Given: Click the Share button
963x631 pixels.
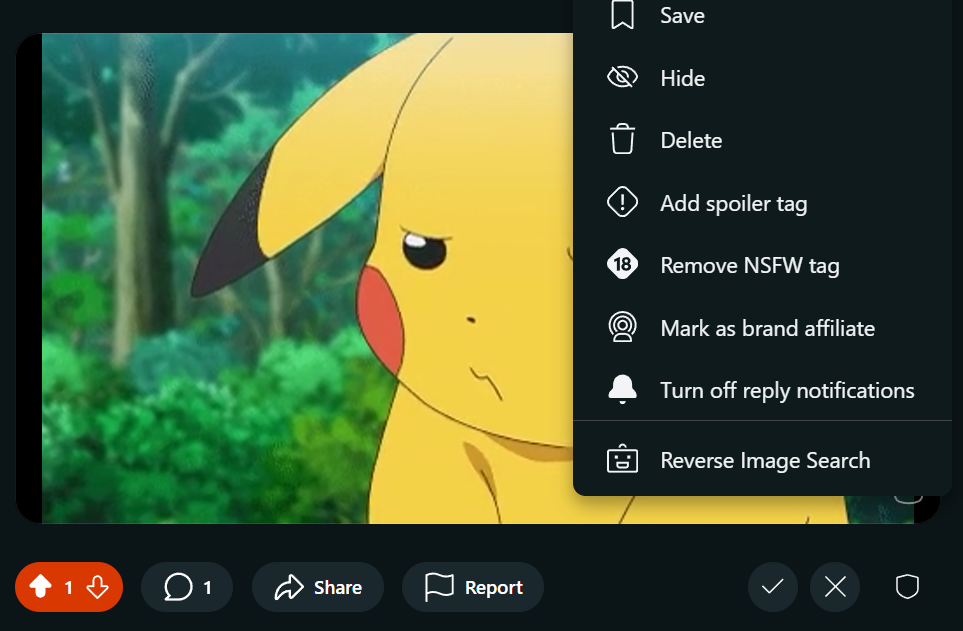Looking at the screenshot, I should point(318,587).
